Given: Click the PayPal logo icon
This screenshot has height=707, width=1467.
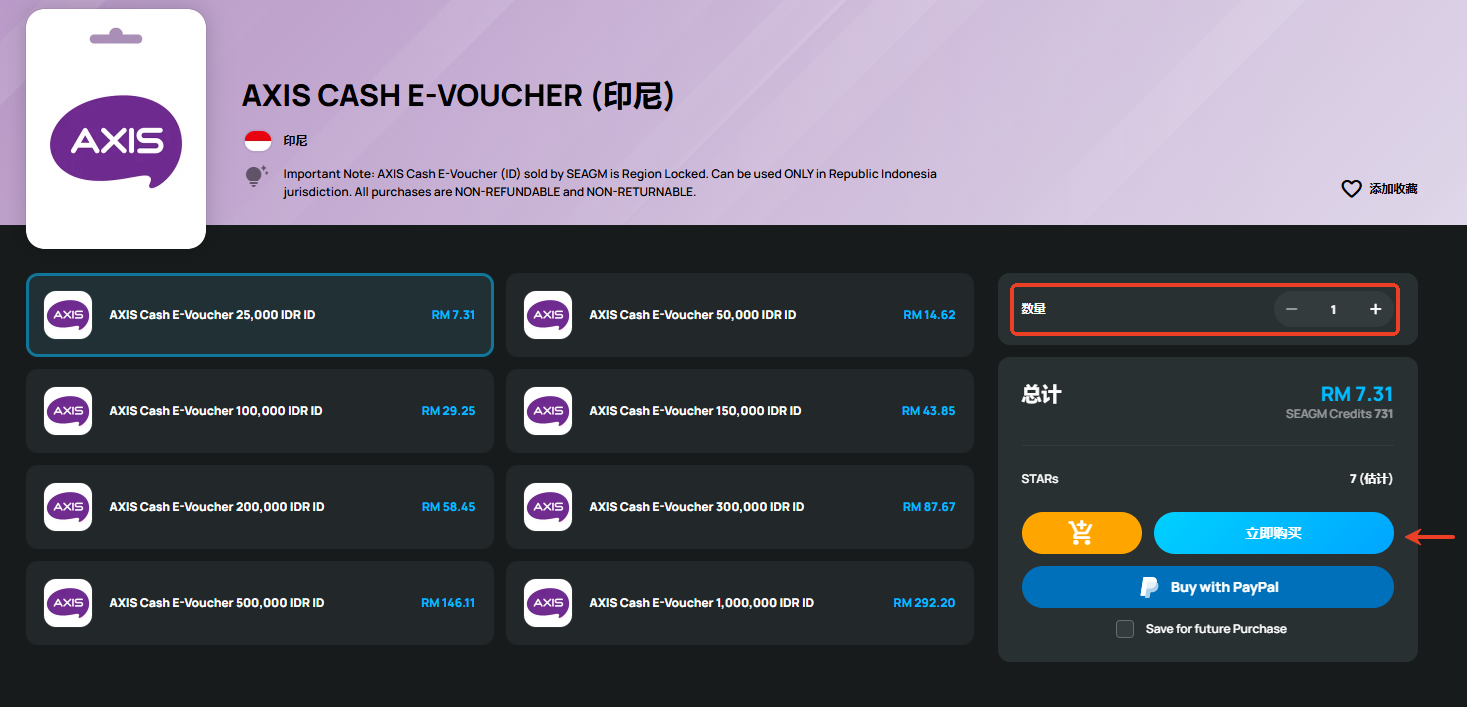Looking at the screenshot, I should tap(1150, 587).
